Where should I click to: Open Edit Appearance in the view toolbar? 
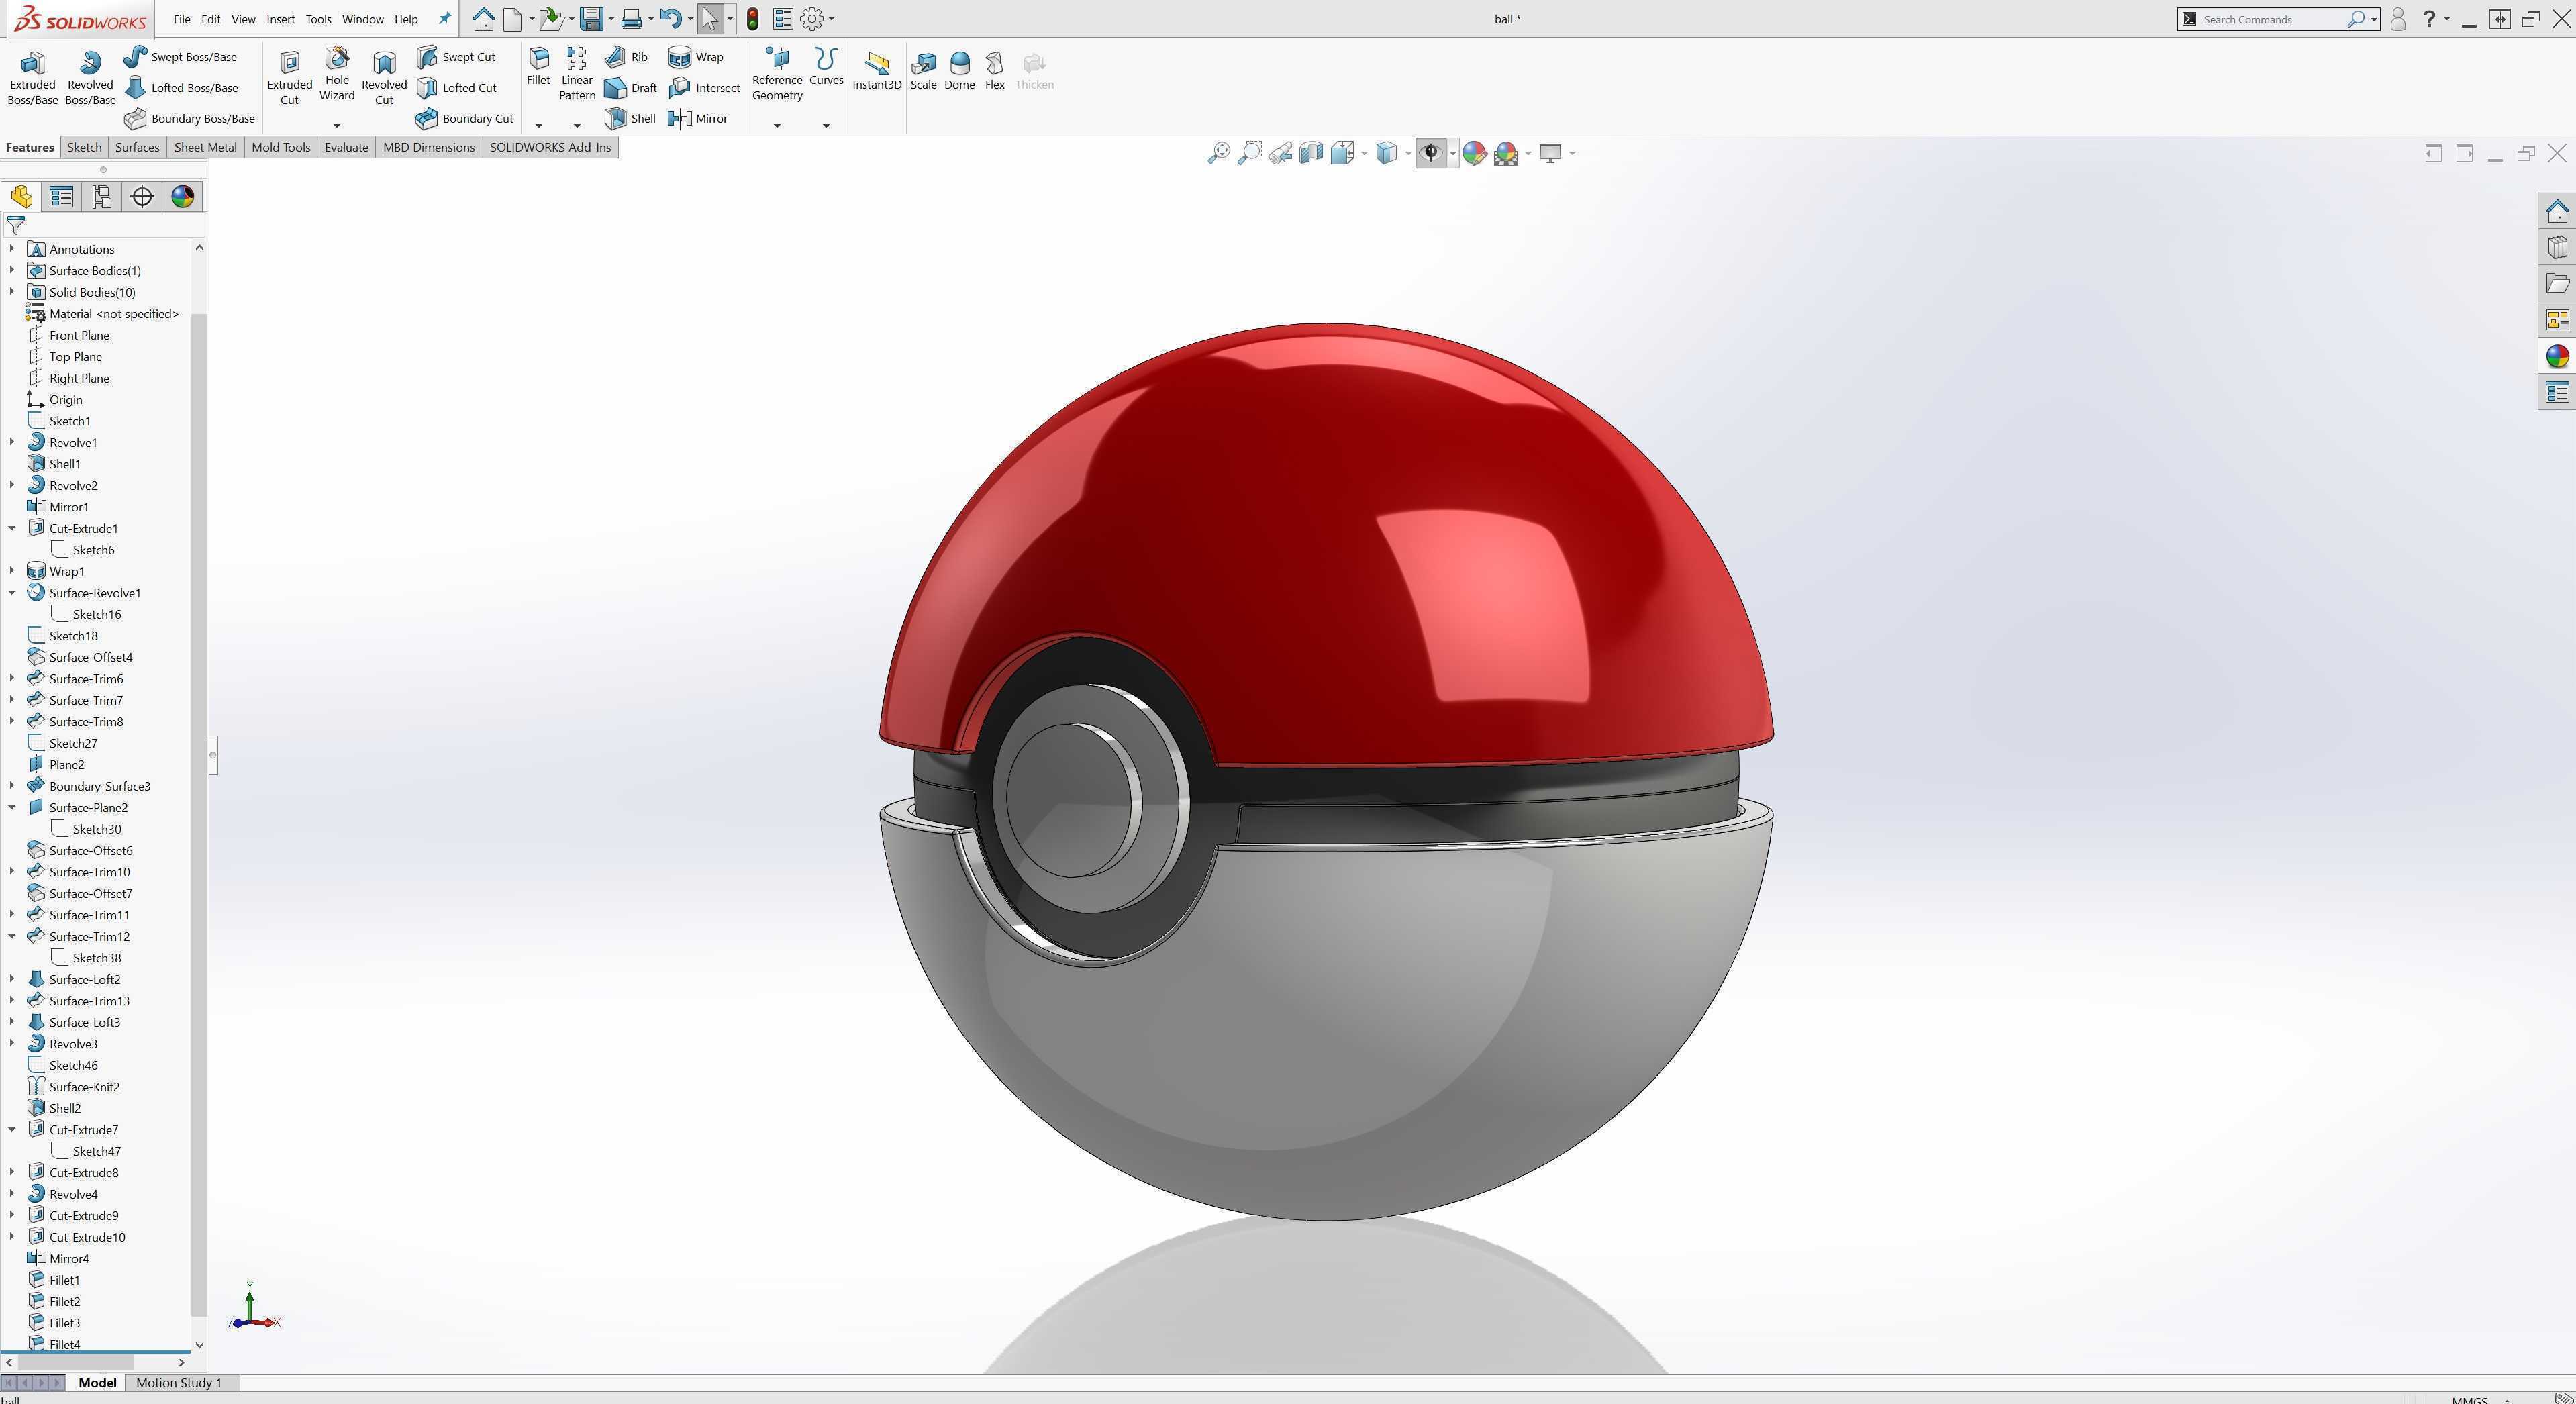[1474, 153]
